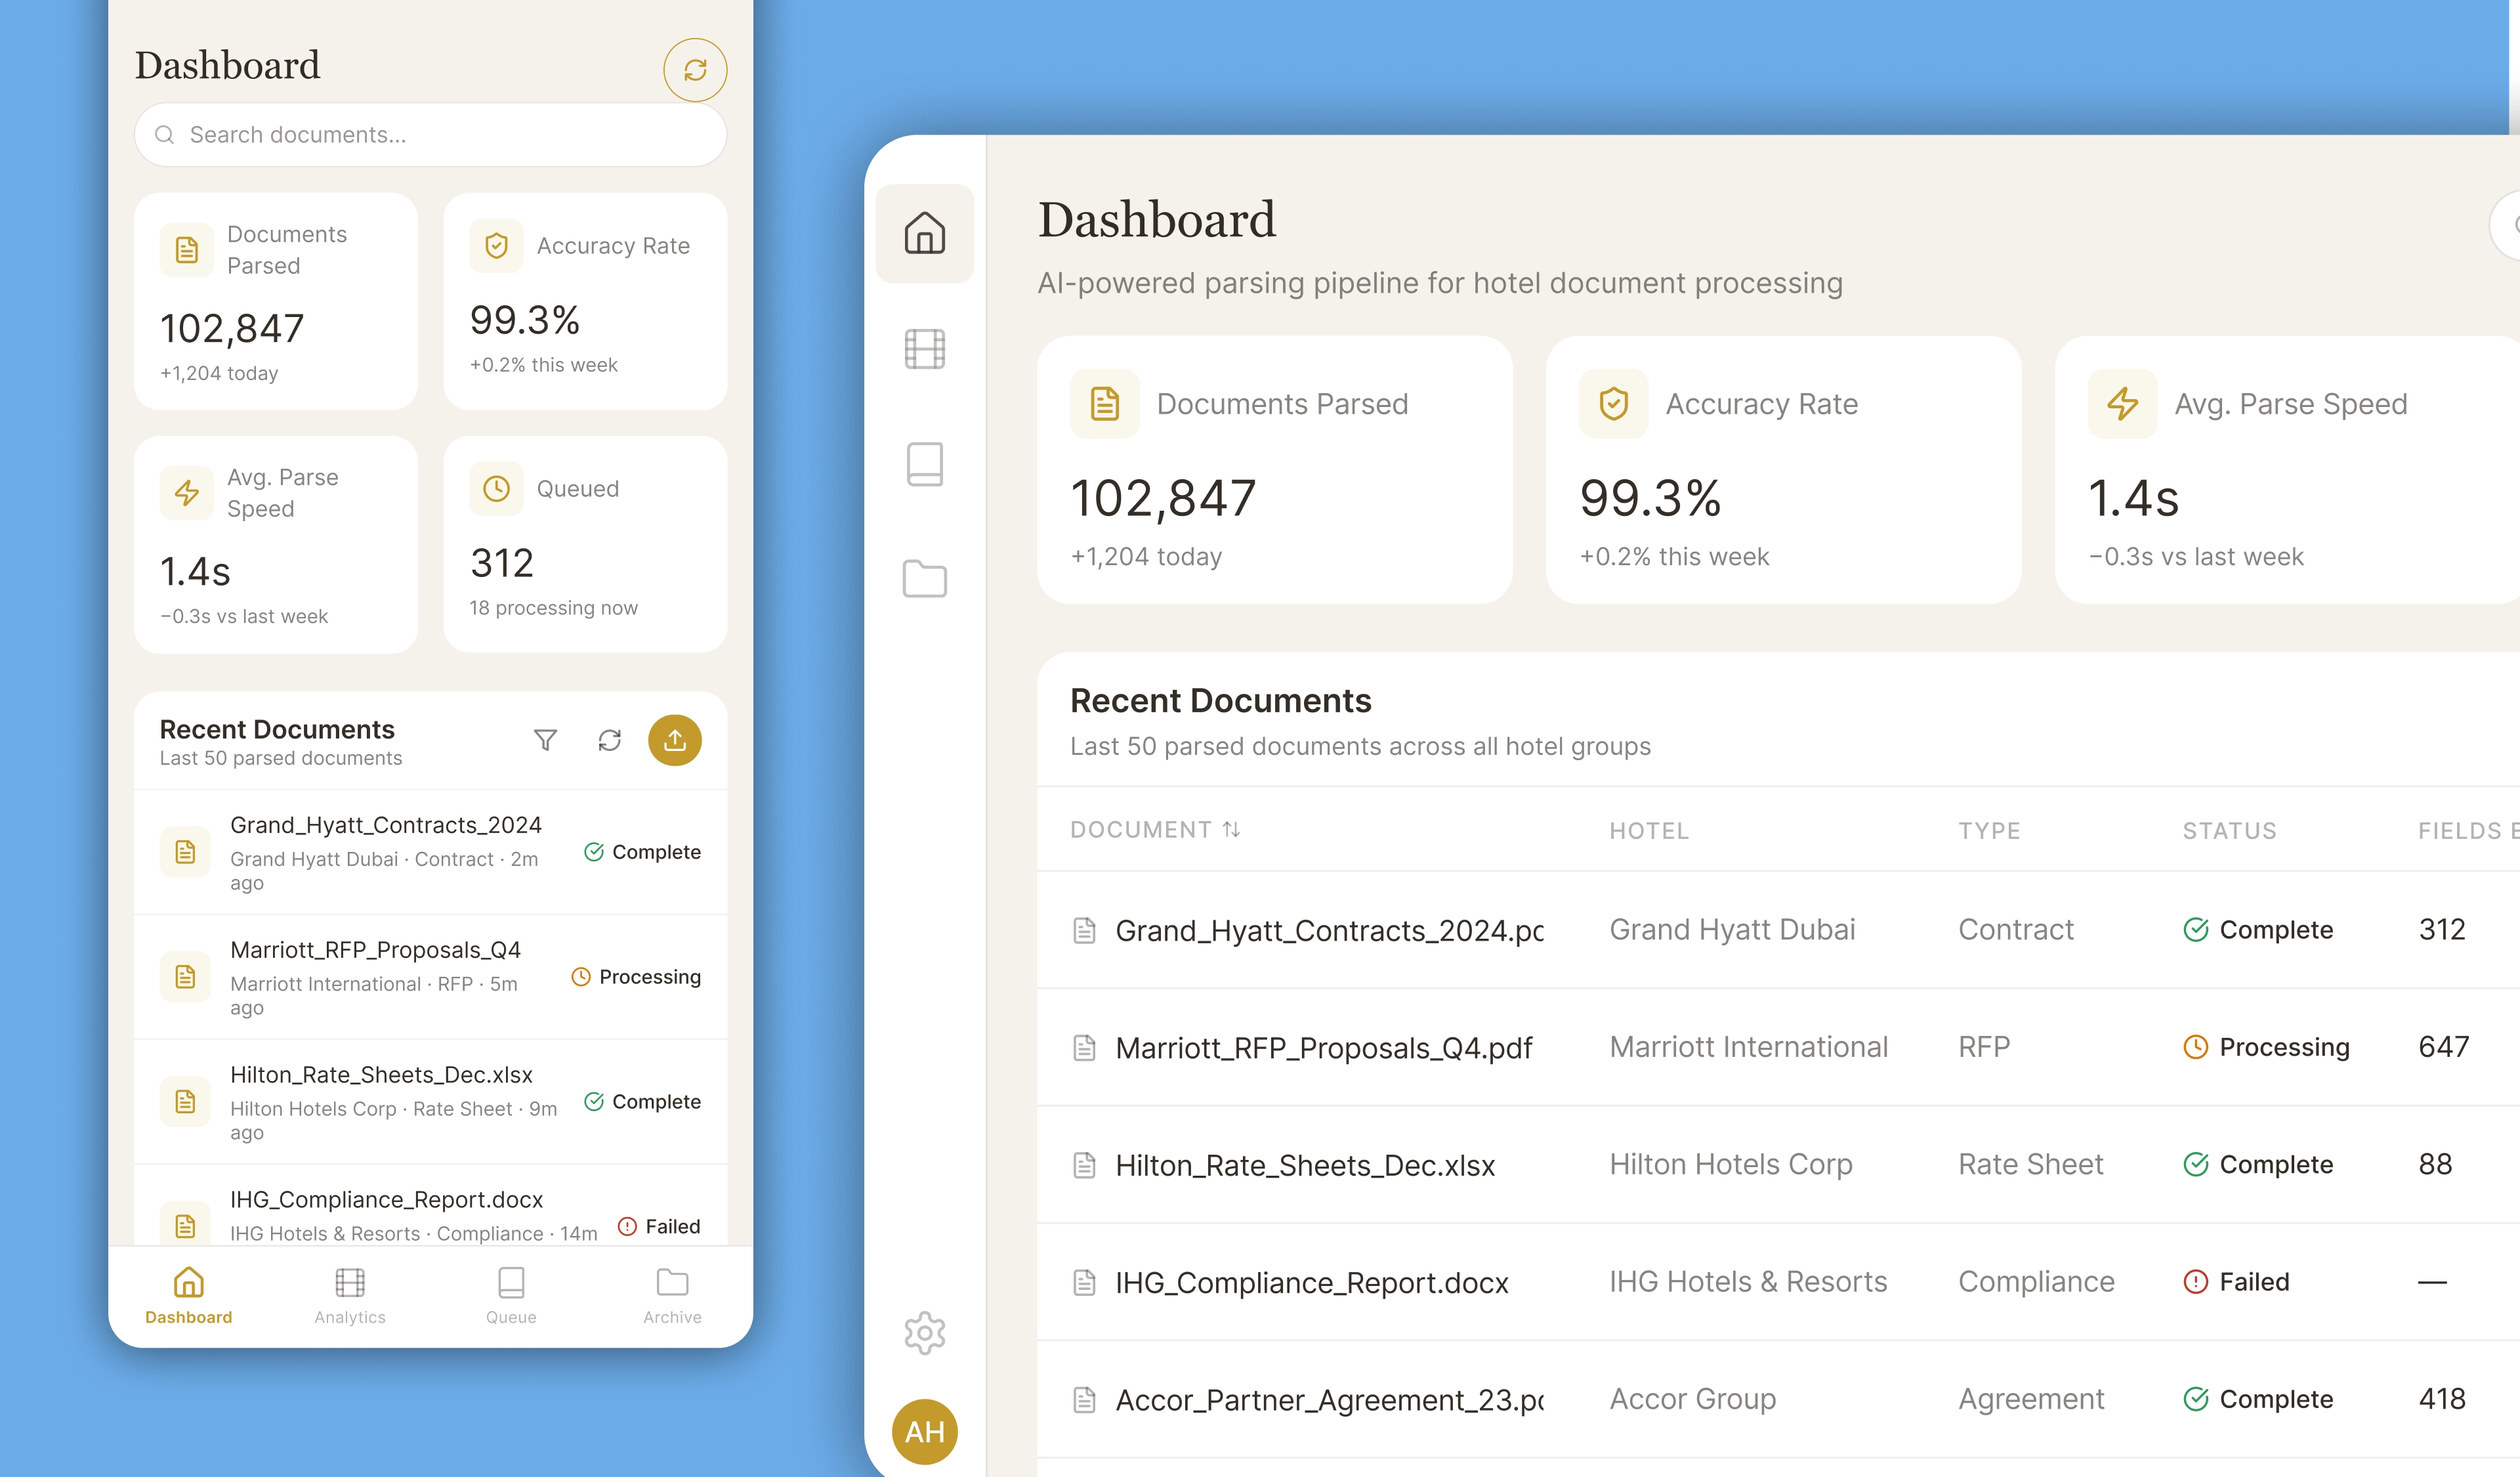Open Hilton_Rate_Sheets_Dec.xlsx in the mobile document list
The height and width of the screenshot is (1477, 2520).
click(430, 1102)
